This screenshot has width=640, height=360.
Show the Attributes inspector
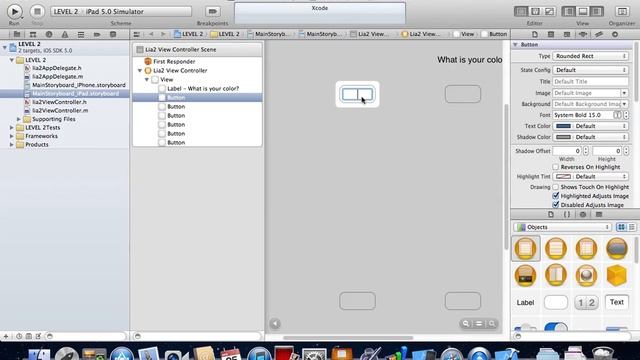[583, 34]
